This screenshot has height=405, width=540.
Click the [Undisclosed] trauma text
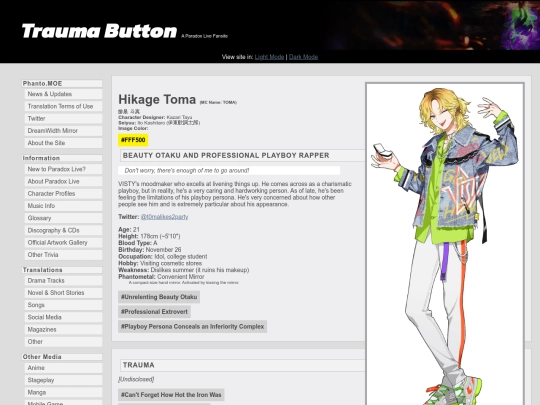(136, 379)
